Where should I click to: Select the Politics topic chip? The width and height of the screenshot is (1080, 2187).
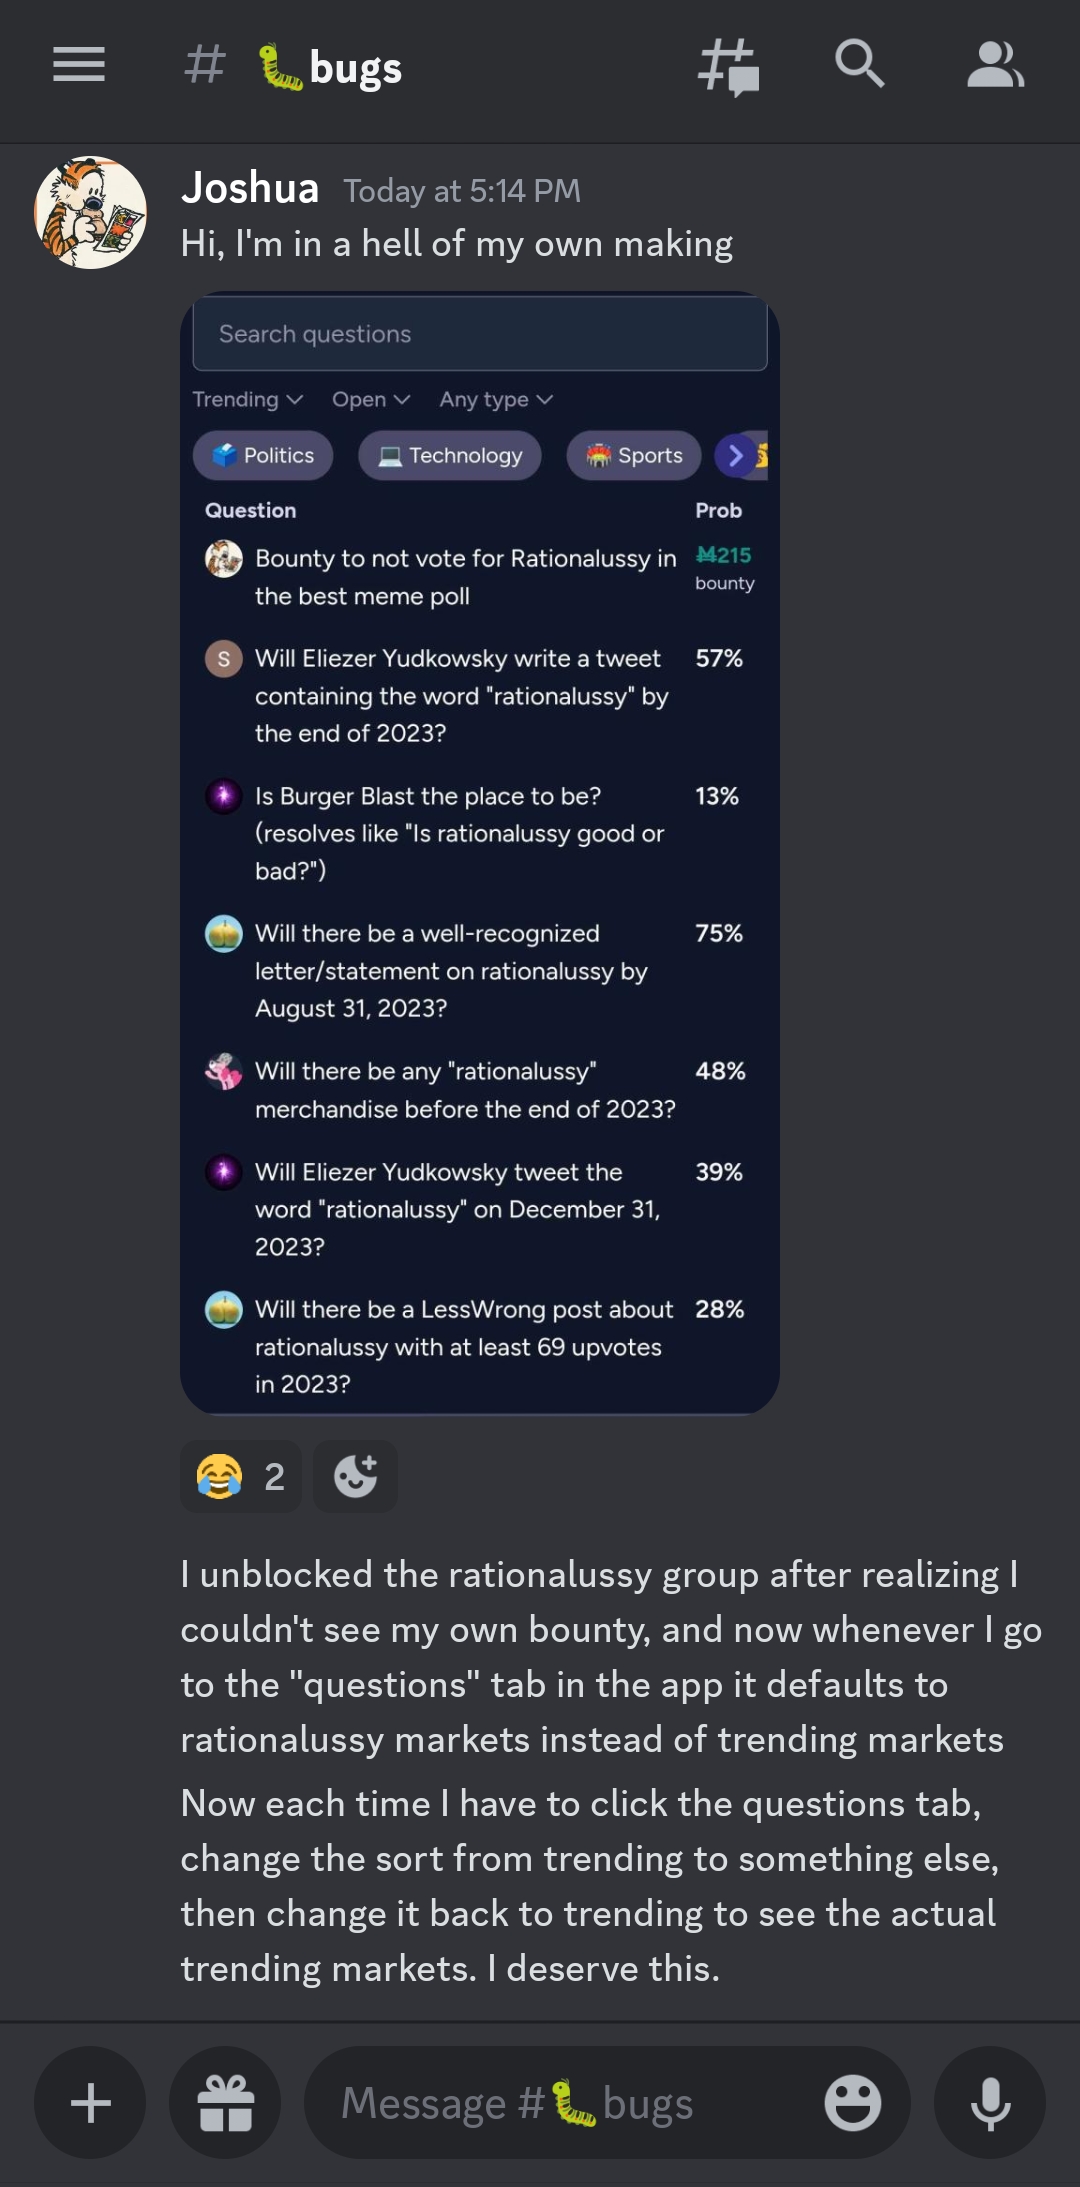[x=263, y=456]
